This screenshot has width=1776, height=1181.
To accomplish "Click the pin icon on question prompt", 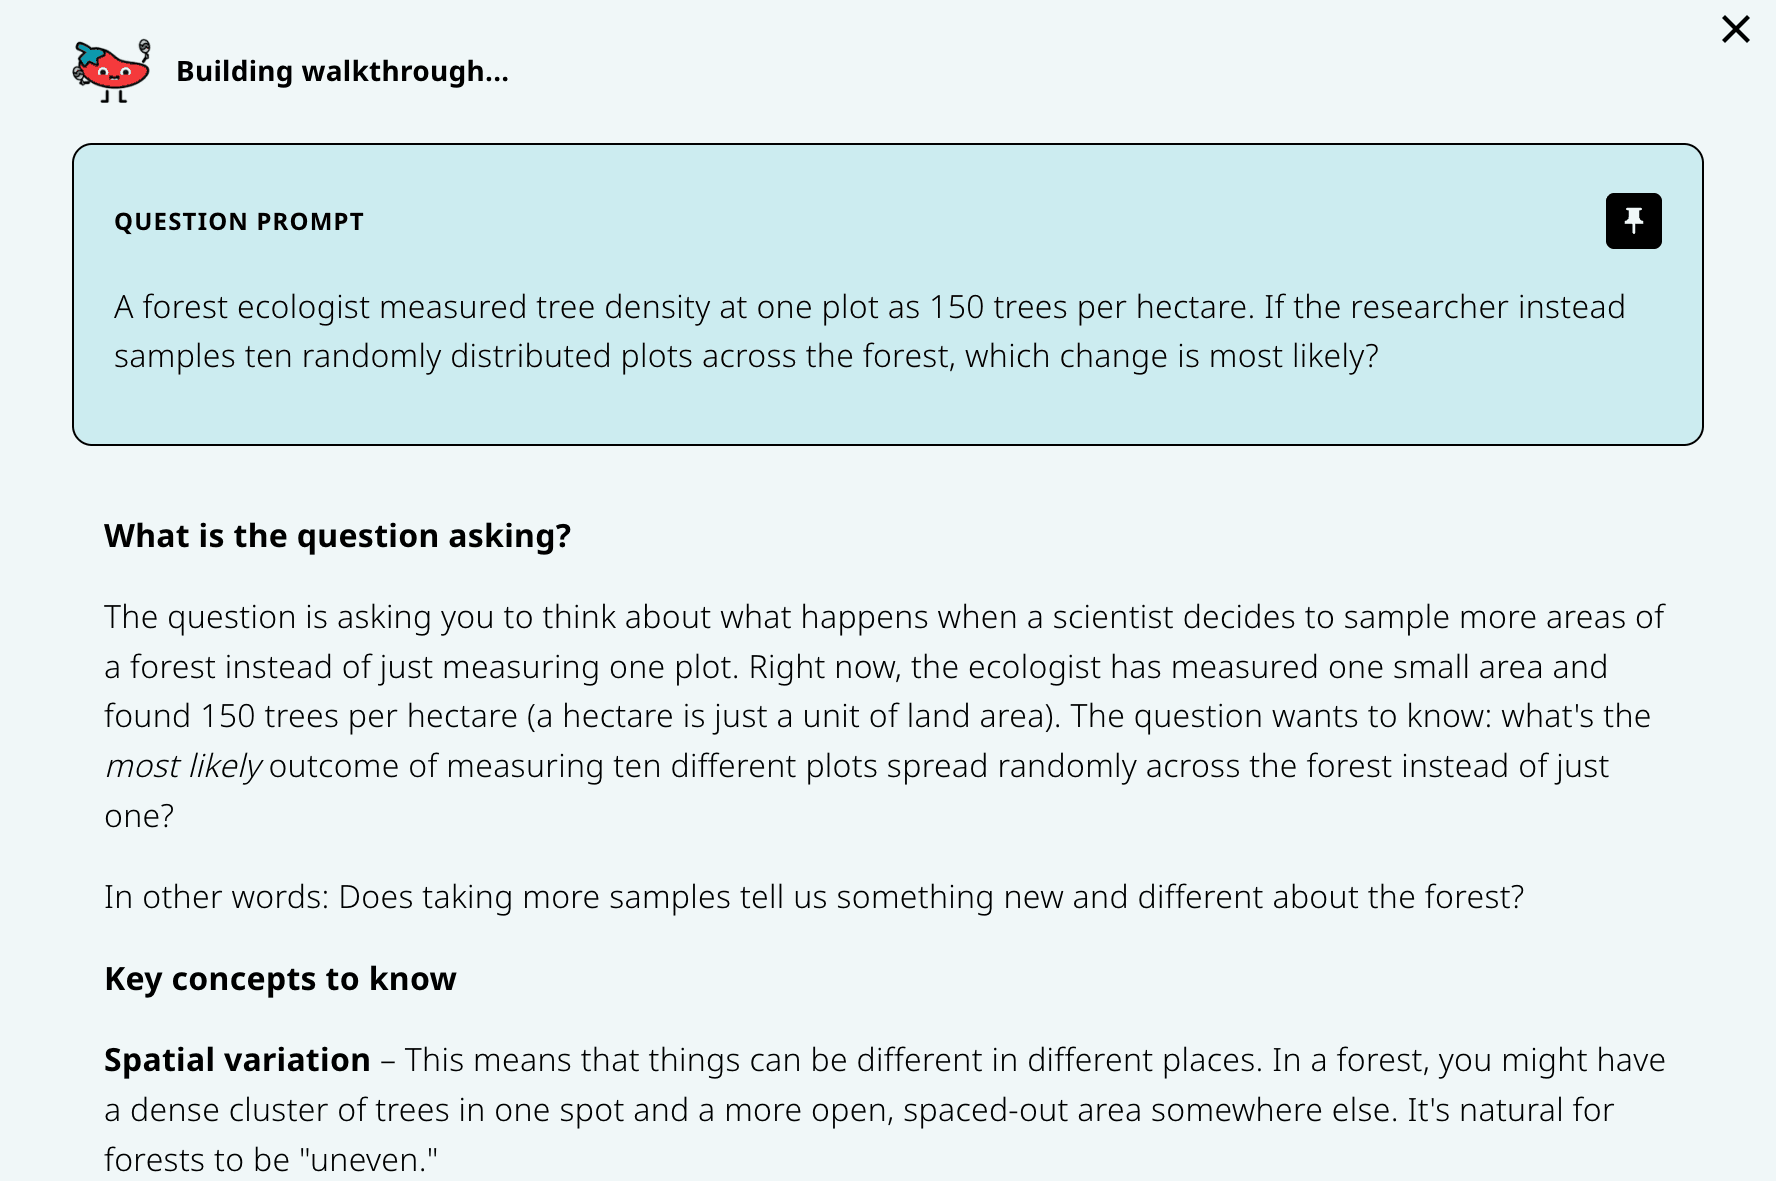I will [1633, 221].
